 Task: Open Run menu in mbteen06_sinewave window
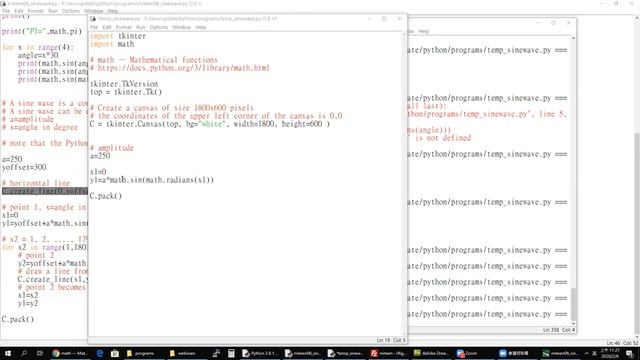(x=53, y=11)
